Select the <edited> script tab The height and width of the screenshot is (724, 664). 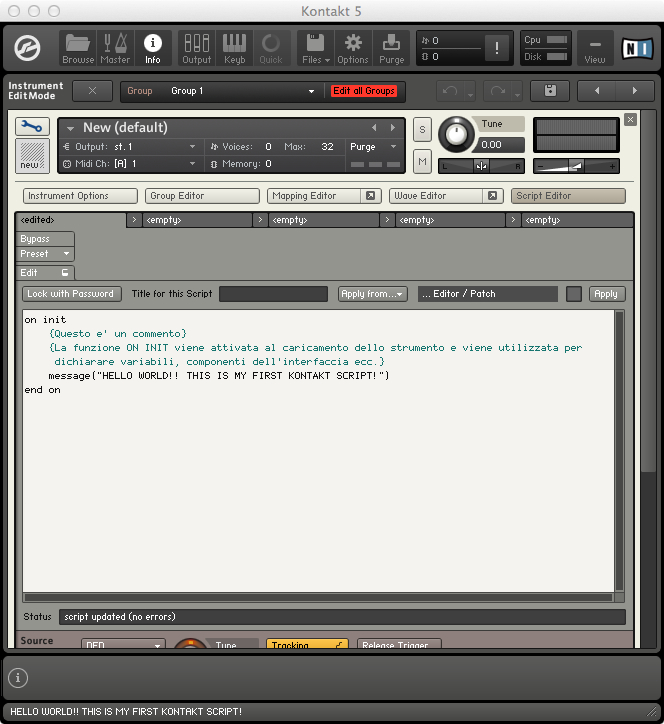click(x=70, y=220)
